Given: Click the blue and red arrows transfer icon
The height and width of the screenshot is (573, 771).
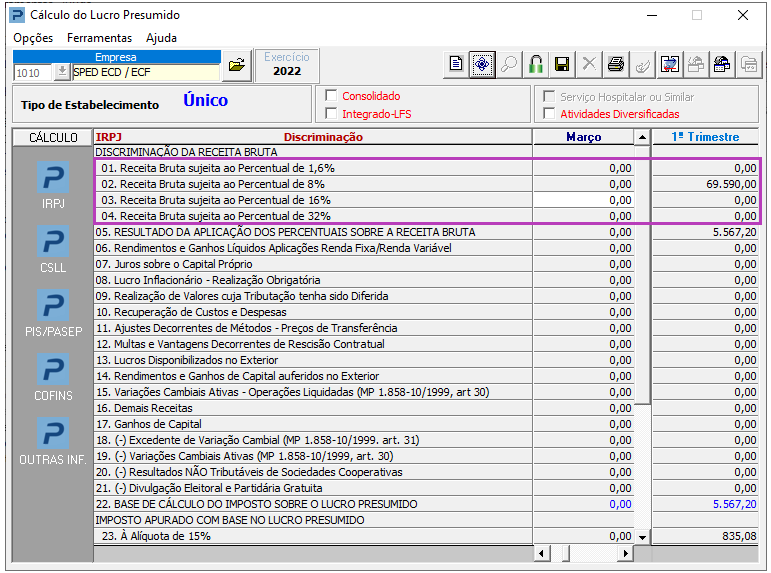Looking at the screenshot, I should tap(669, 64).
